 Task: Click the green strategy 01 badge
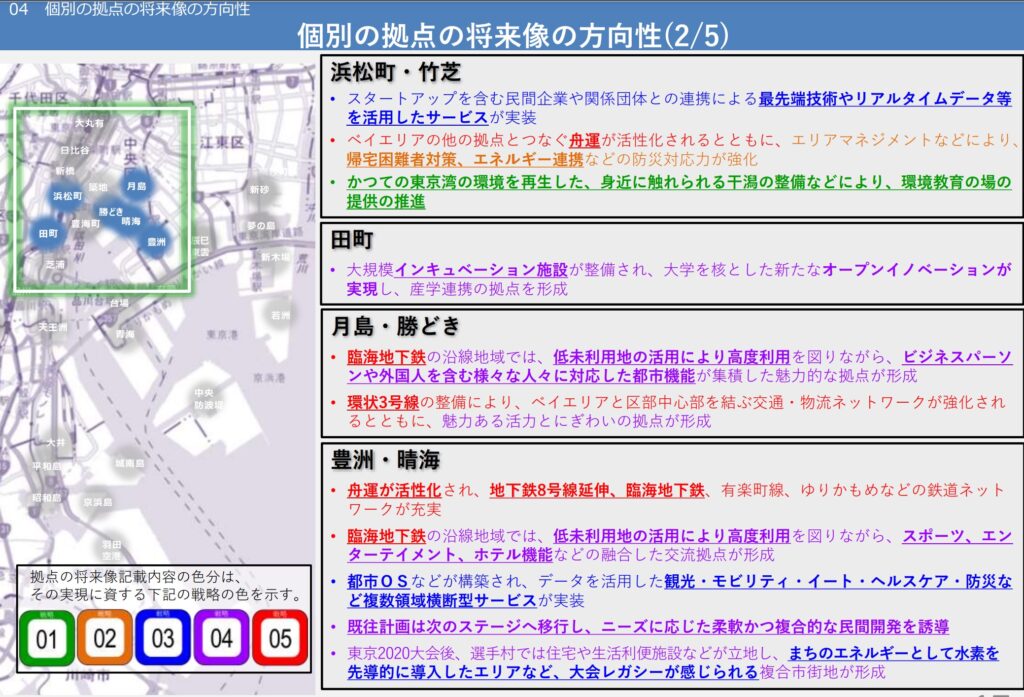tap(47, 638)
